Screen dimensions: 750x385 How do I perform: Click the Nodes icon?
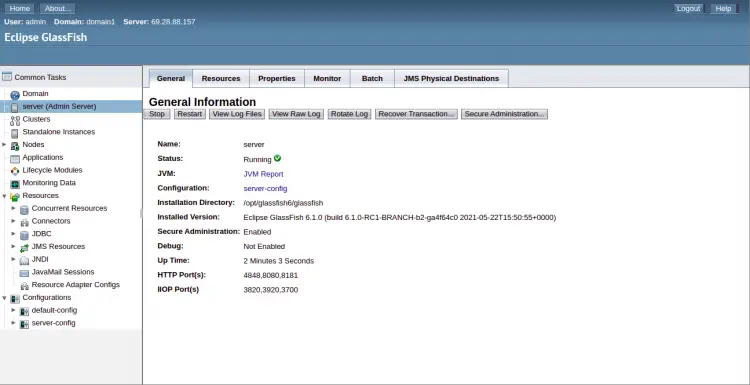(x=15, y=145)
